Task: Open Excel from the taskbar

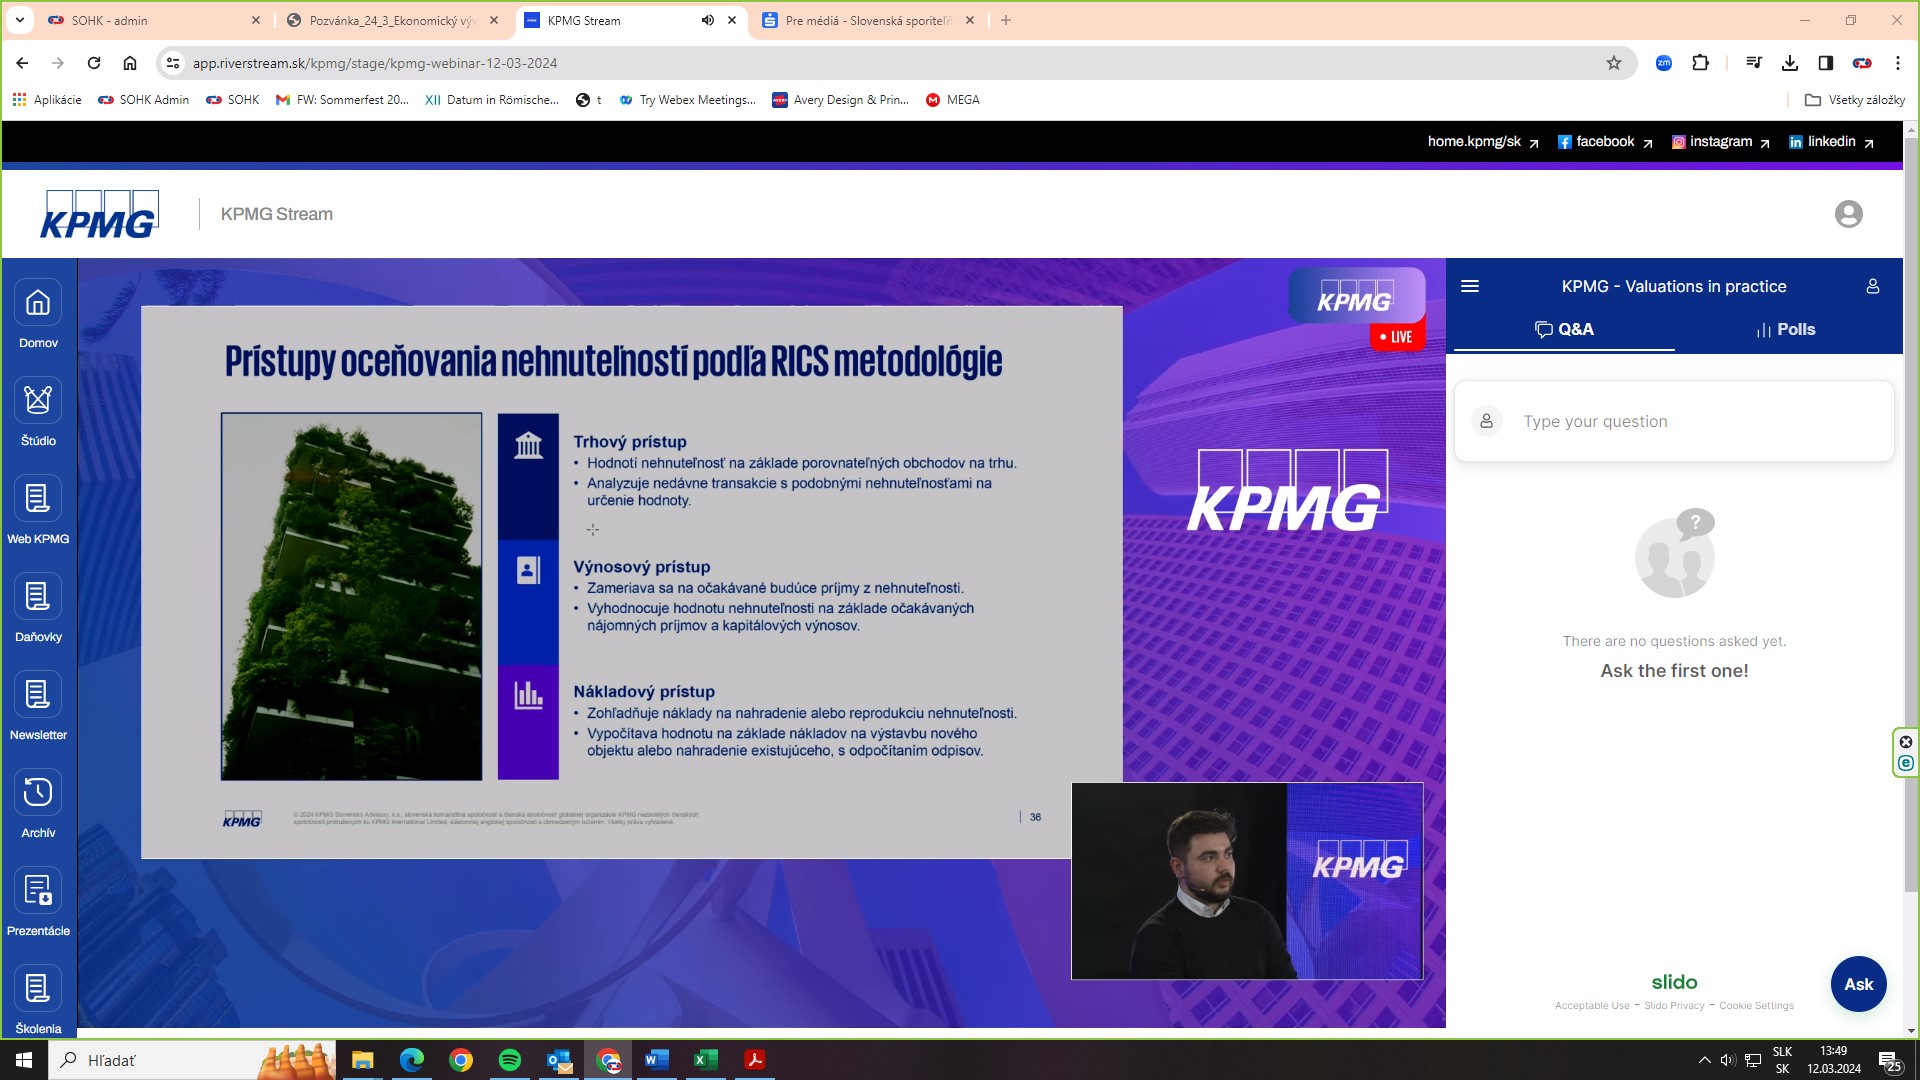Action: point(706,1060)
